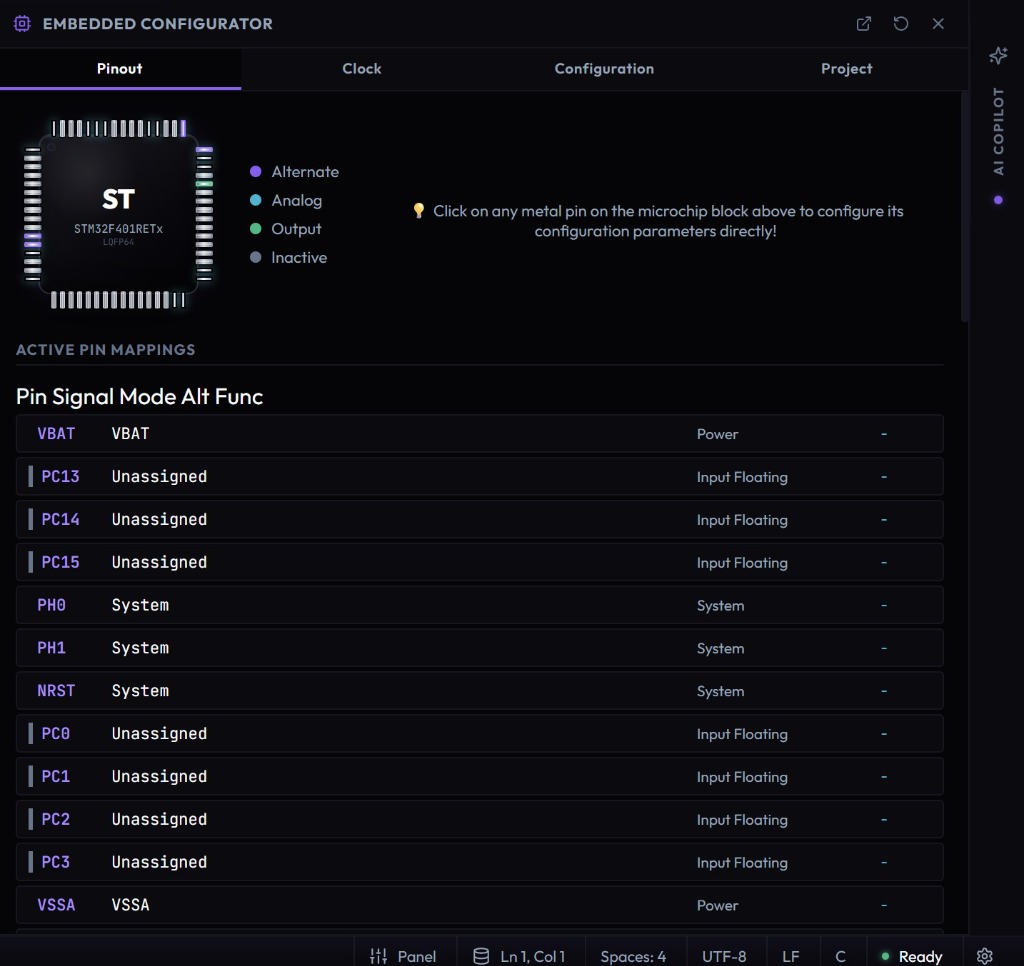Open configurator in external window
1024x966 pixels.
point(863,24)
